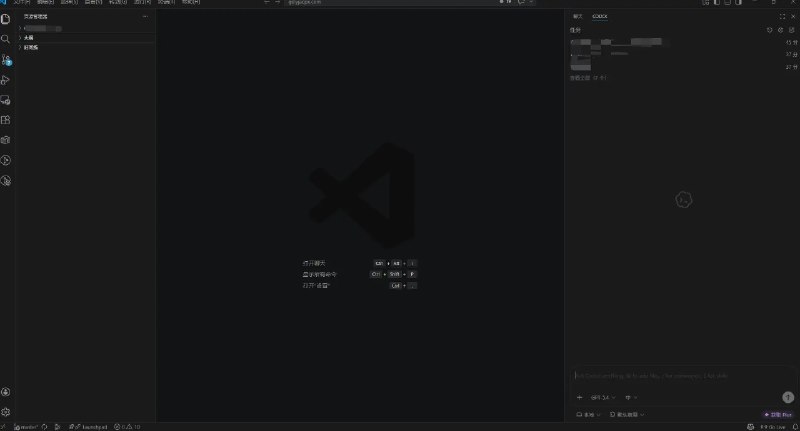The image size is (800, 431).
Task: Open the customize layout icon in title bar
Action: (x=706, y=2)
